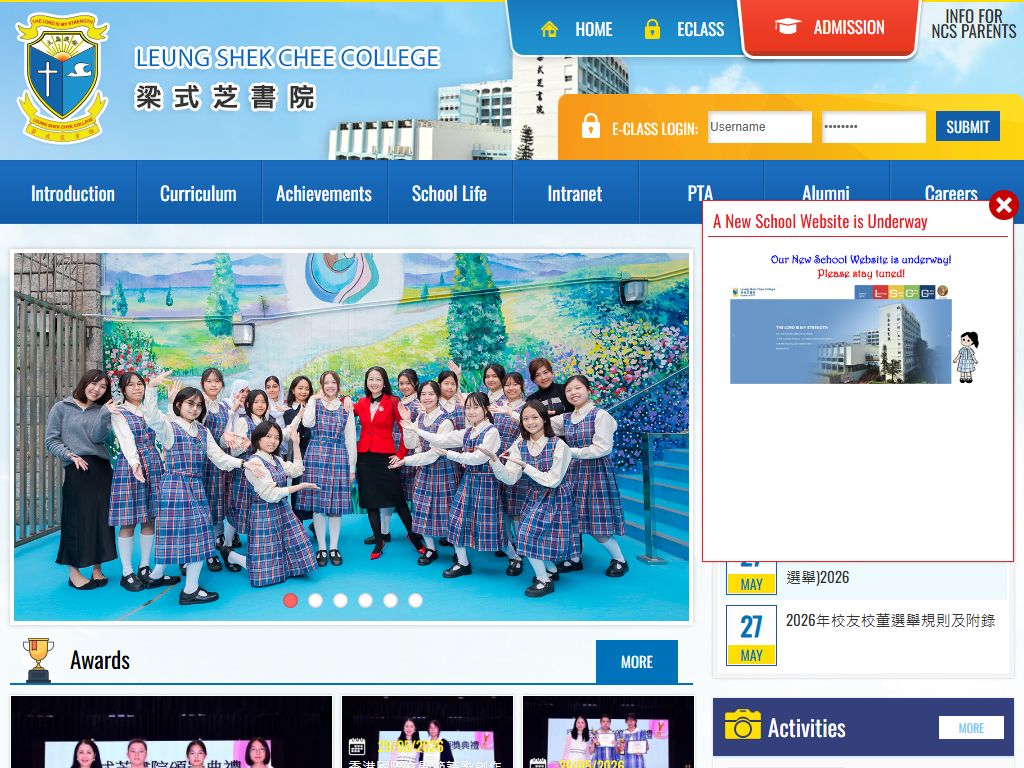Click the SUBMIT login button

click(x=968, y=126)
